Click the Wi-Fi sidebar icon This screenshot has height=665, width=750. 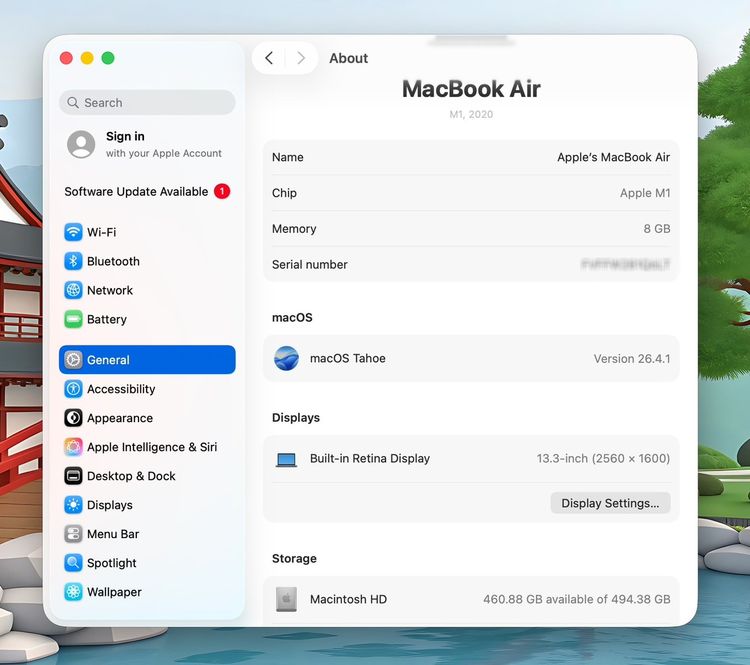(73, 233)
